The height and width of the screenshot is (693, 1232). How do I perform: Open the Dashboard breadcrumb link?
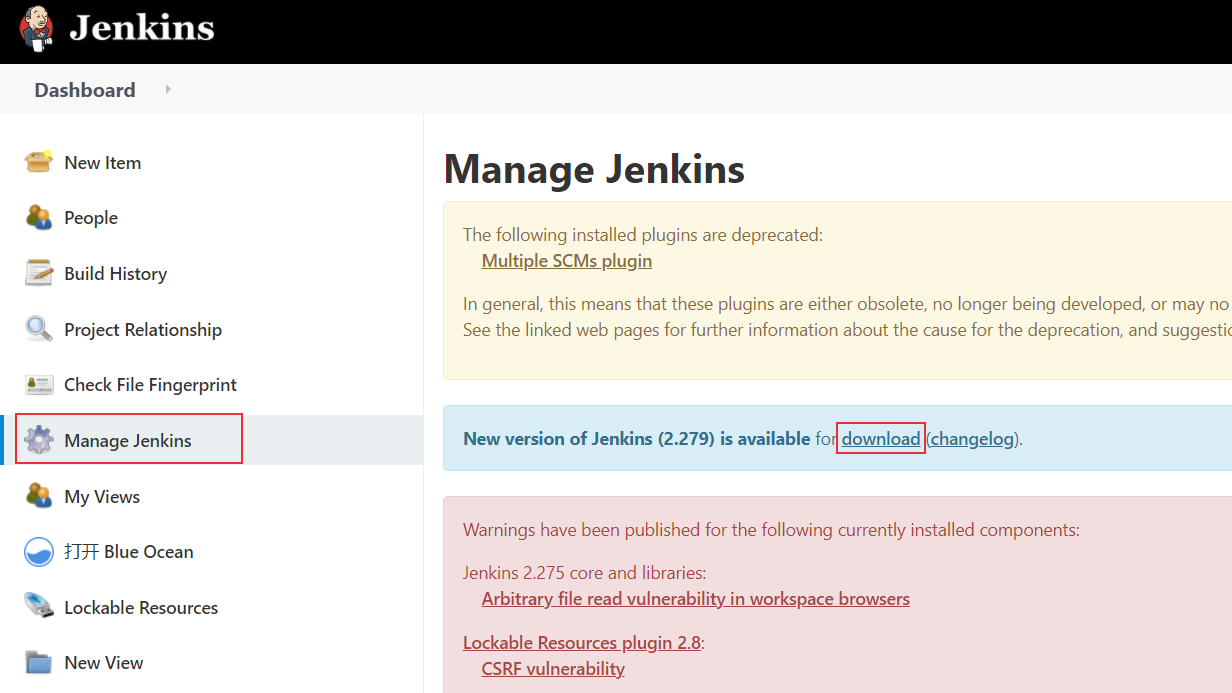[85, 90]
